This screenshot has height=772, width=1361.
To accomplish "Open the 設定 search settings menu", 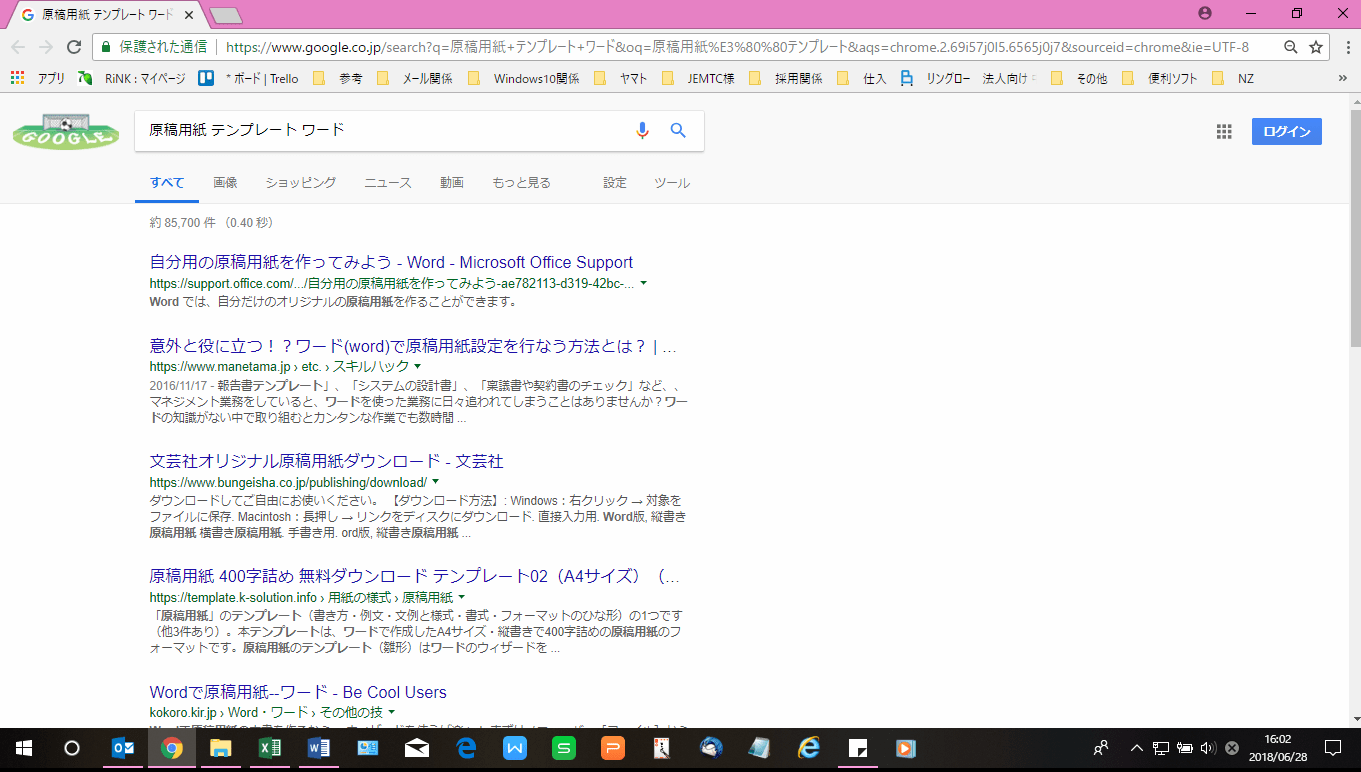I will point(615,183).
